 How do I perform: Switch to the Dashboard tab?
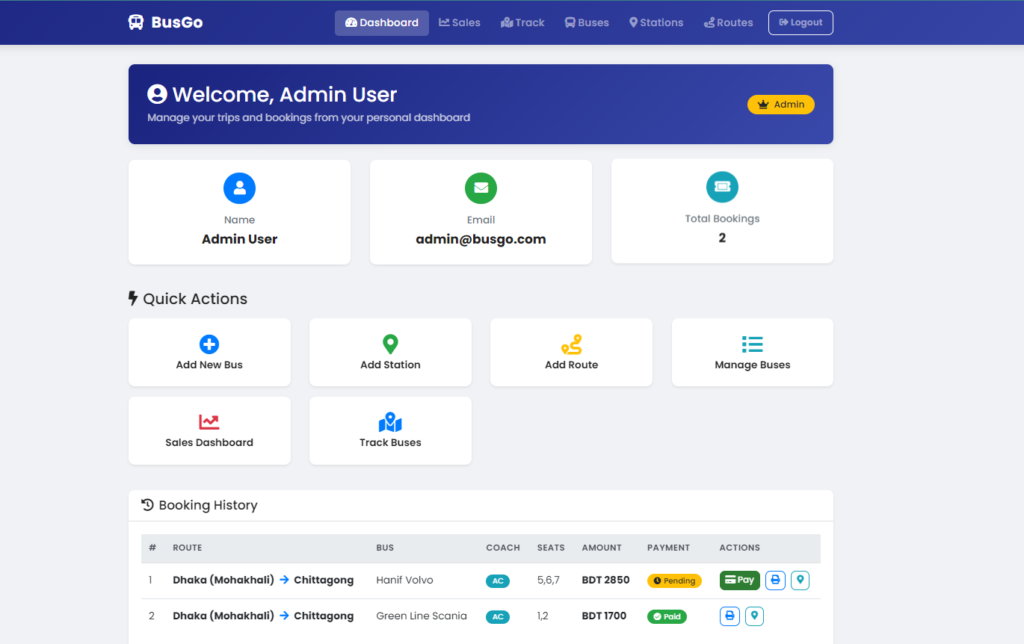(x=381, y=22)
